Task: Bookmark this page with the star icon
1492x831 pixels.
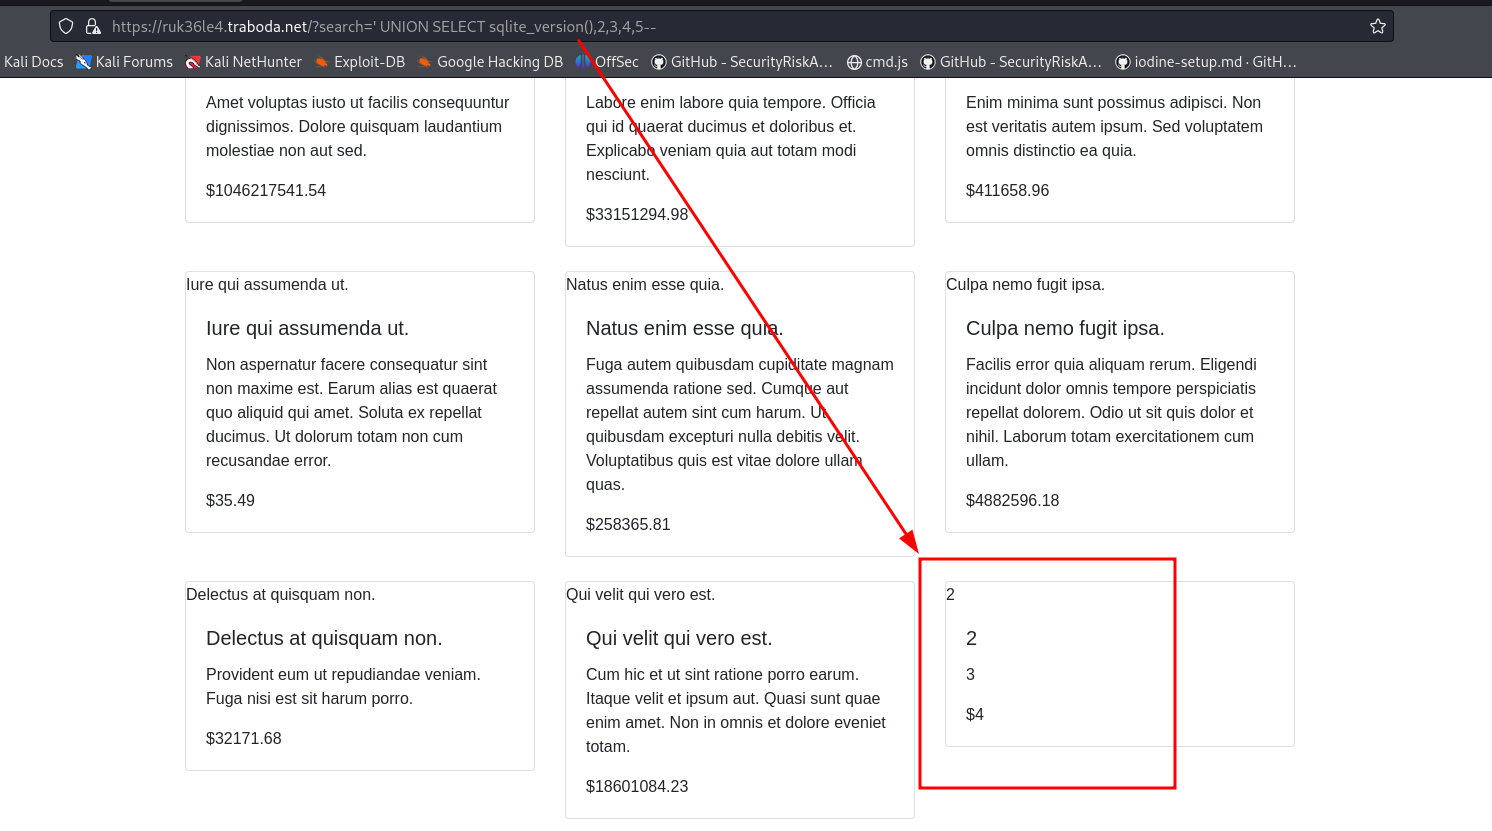Action: [x=1378, y=27]
